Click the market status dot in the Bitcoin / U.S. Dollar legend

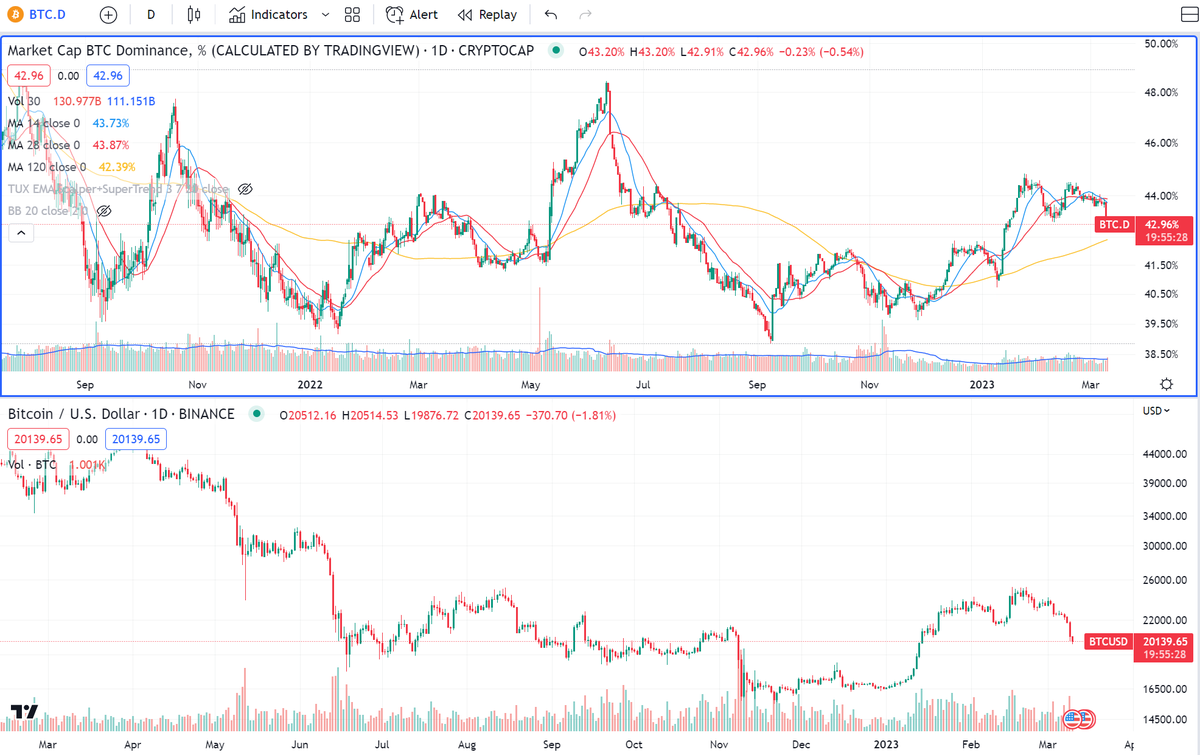[256, 414]
